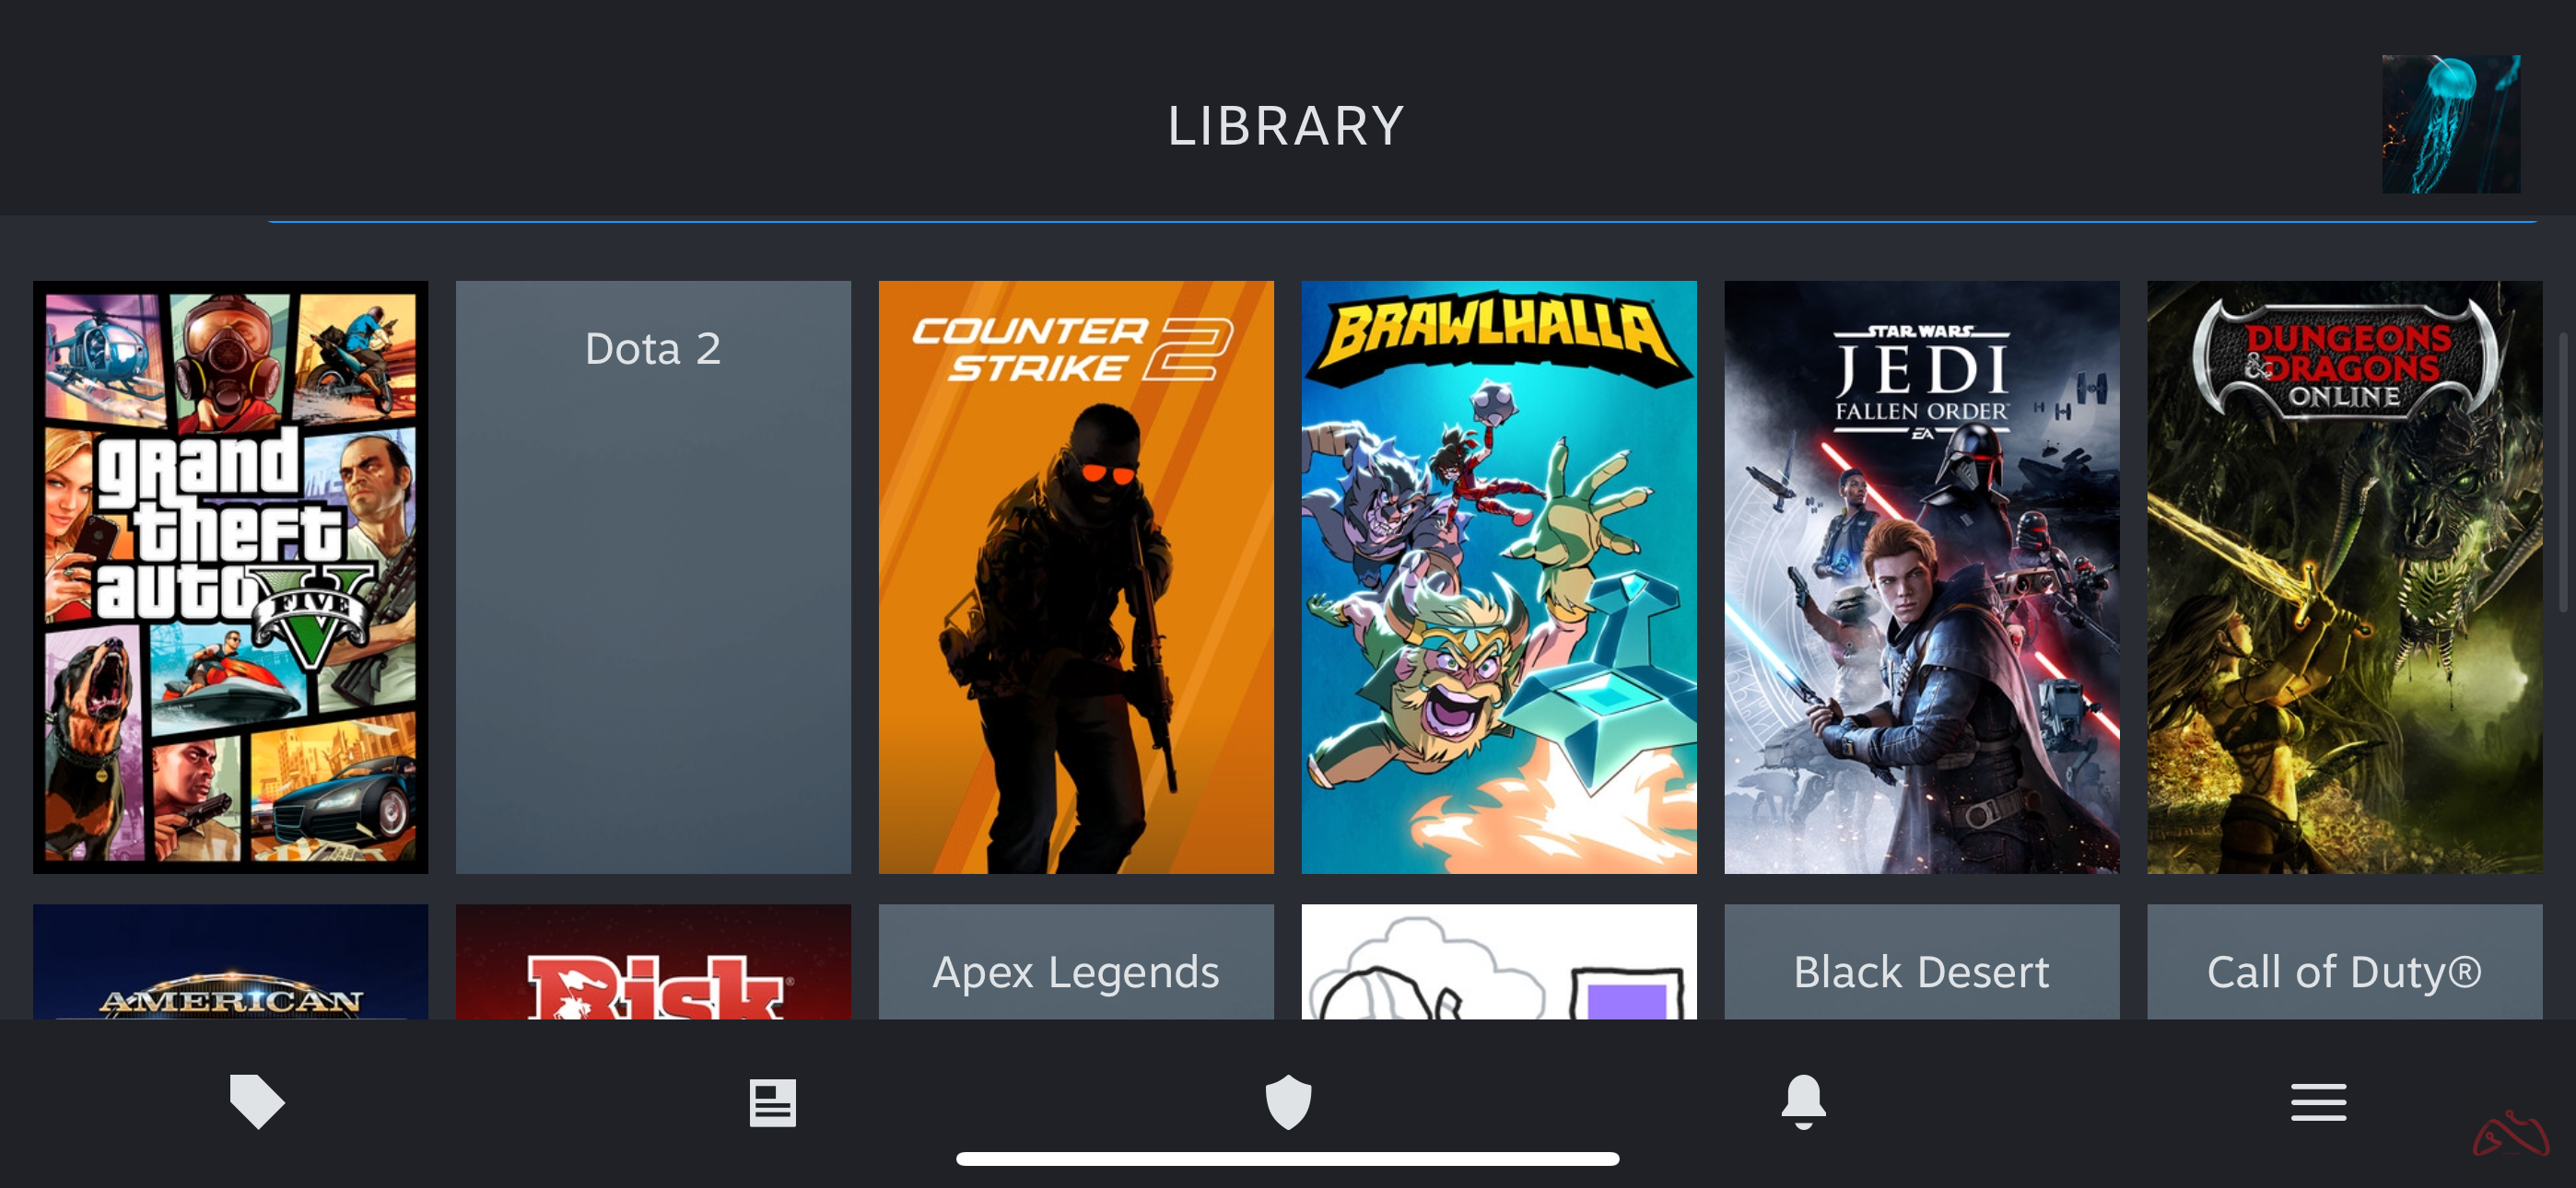Open the Store tag icon
The width and height of the screenshot is (2576, 1188).
[257, 1102]
